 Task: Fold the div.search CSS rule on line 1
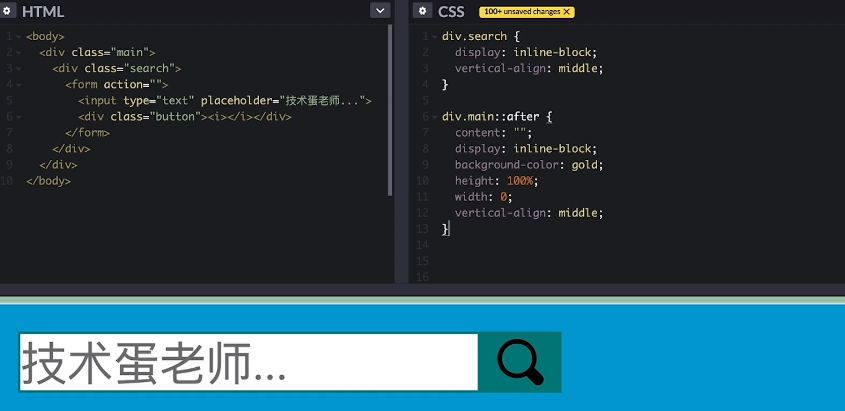pos(434,37)
